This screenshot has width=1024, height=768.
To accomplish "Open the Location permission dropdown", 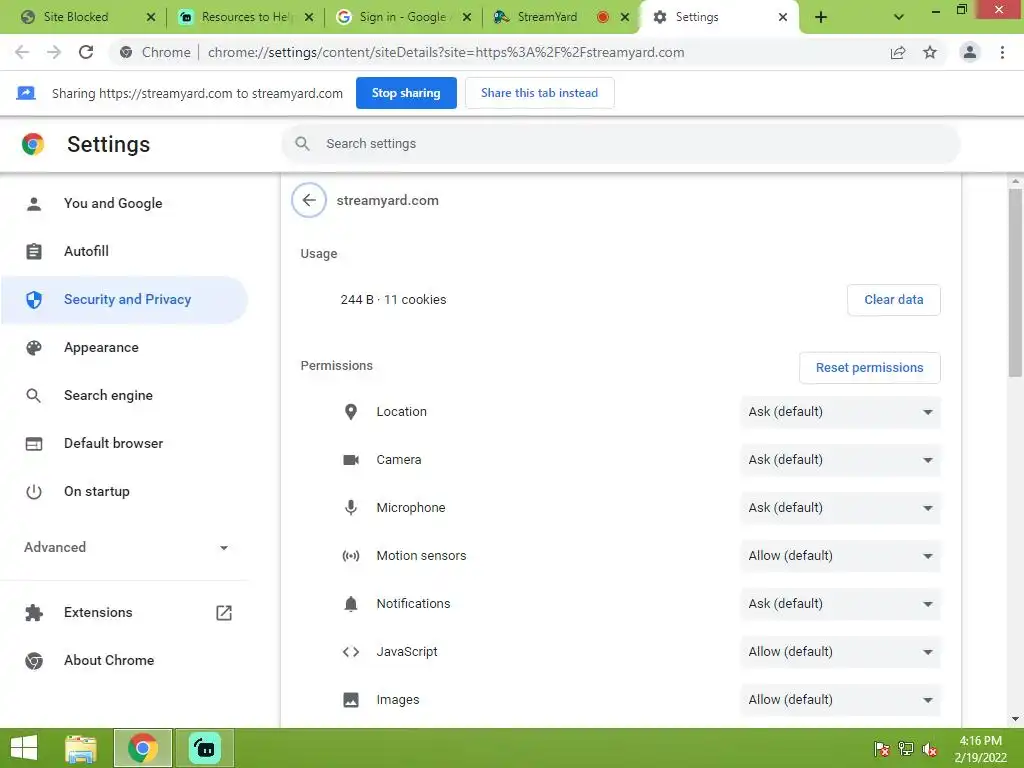I will point(840,411).
